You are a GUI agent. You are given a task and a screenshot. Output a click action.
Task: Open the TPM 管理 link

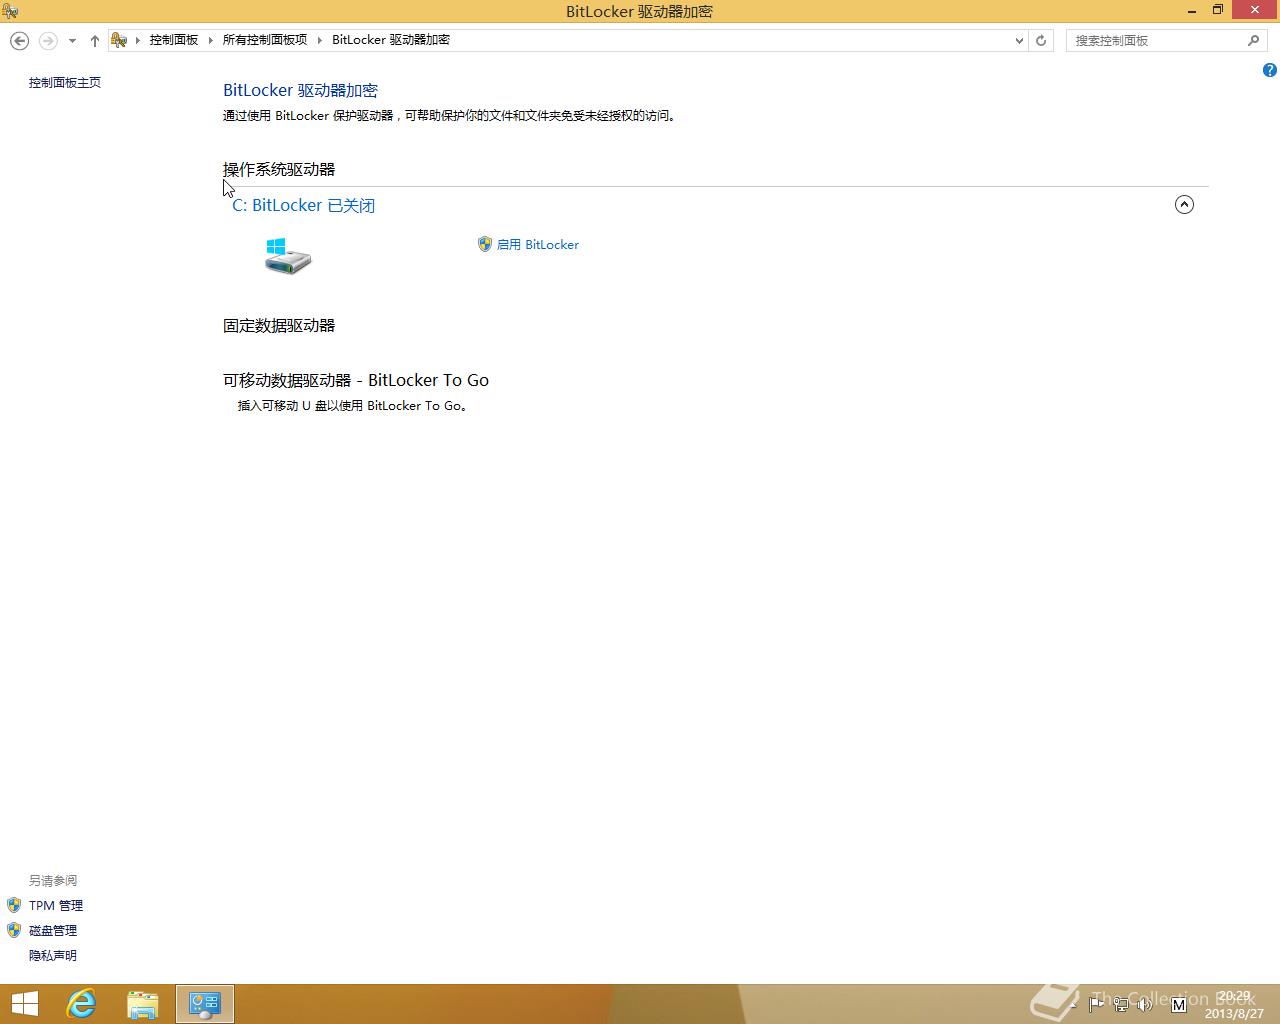coord(56,906)
